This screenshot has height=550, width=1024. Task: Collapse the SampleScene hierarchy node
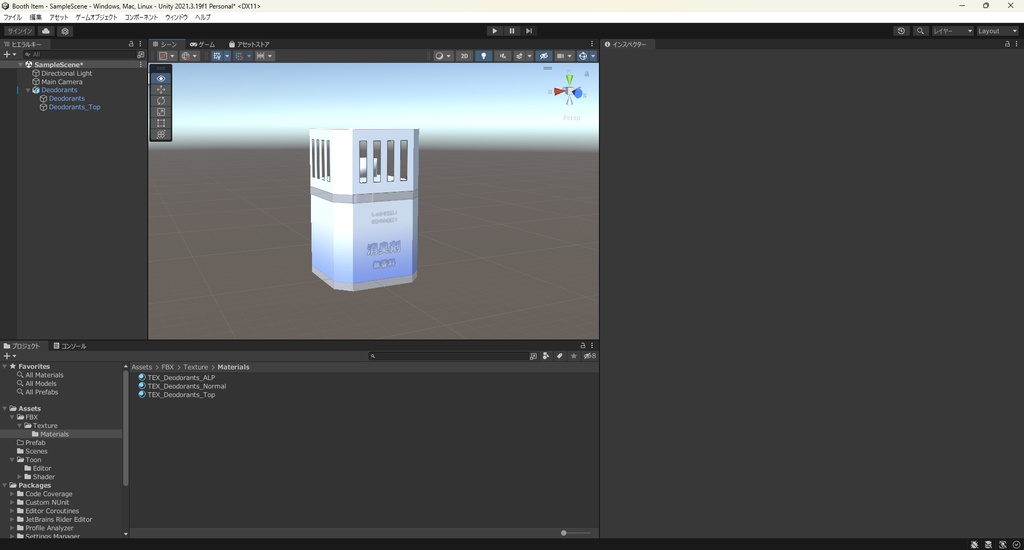[x=20, y=65]
